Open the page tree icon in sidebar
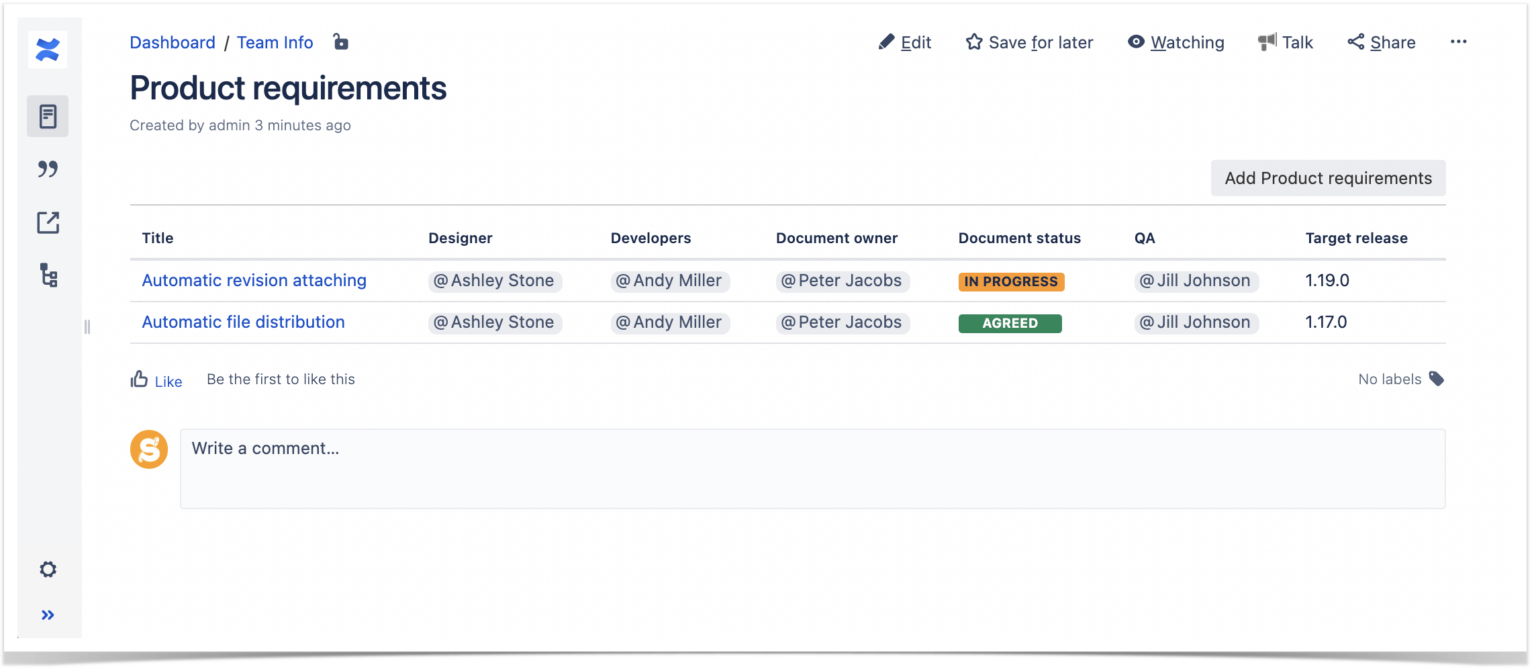1536x671 pixels. pyautogui.click(x=48, y=275)
